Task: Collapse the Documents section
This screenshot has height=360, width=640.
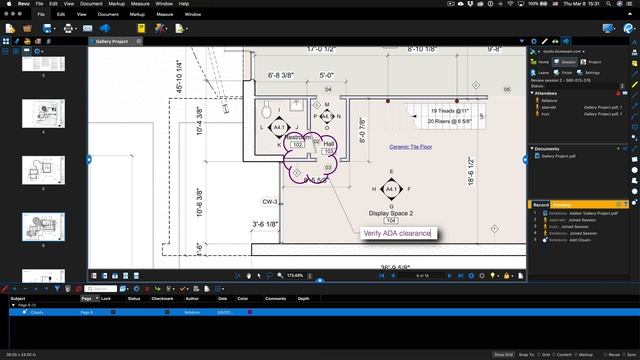Action: coord(532,149)
